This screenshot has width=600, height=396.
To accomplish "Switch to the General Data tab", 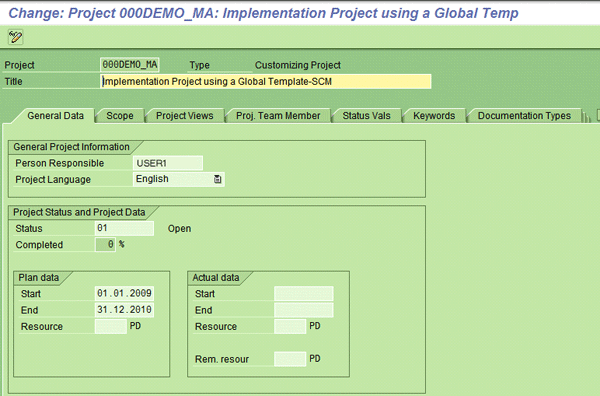I will [x=55, y=116].
